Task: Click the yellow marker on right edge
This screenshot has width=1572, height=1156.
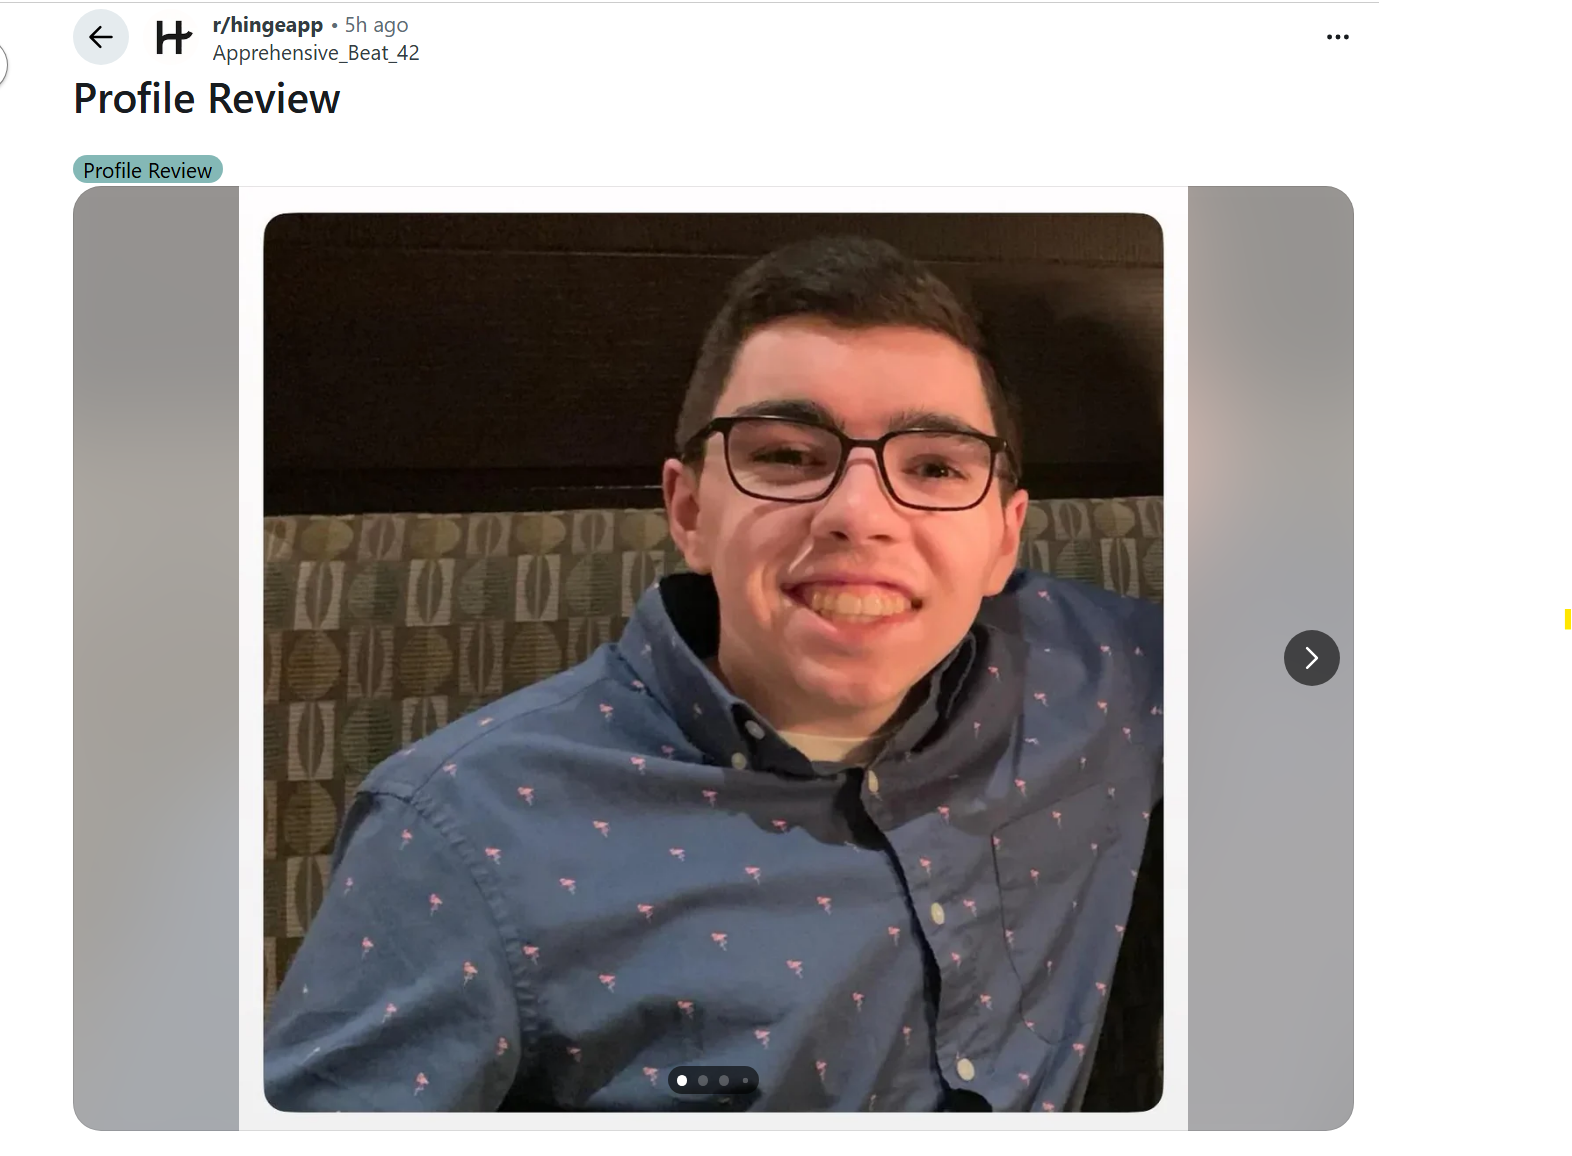Action: (x=1567, y=620)
